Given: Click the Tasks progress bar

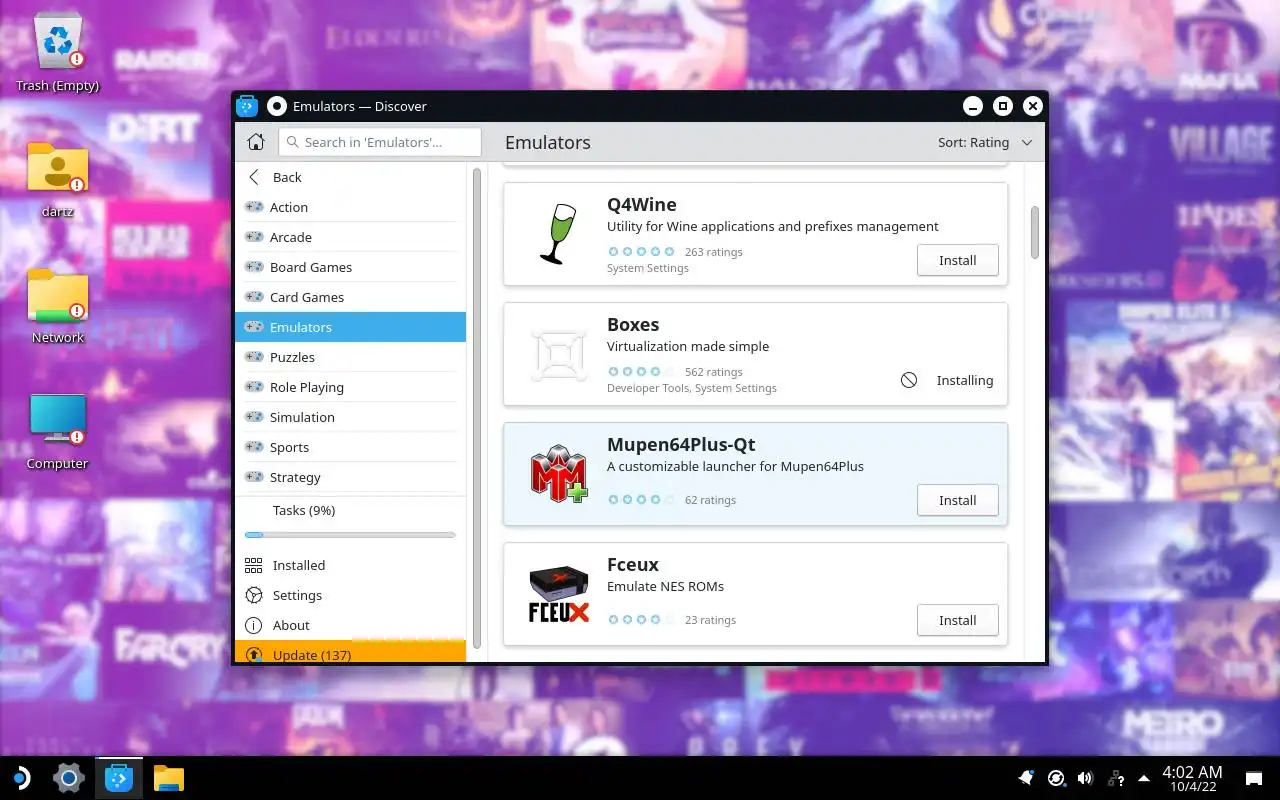Looking at the screenshot, I should [x=350, y=535].
